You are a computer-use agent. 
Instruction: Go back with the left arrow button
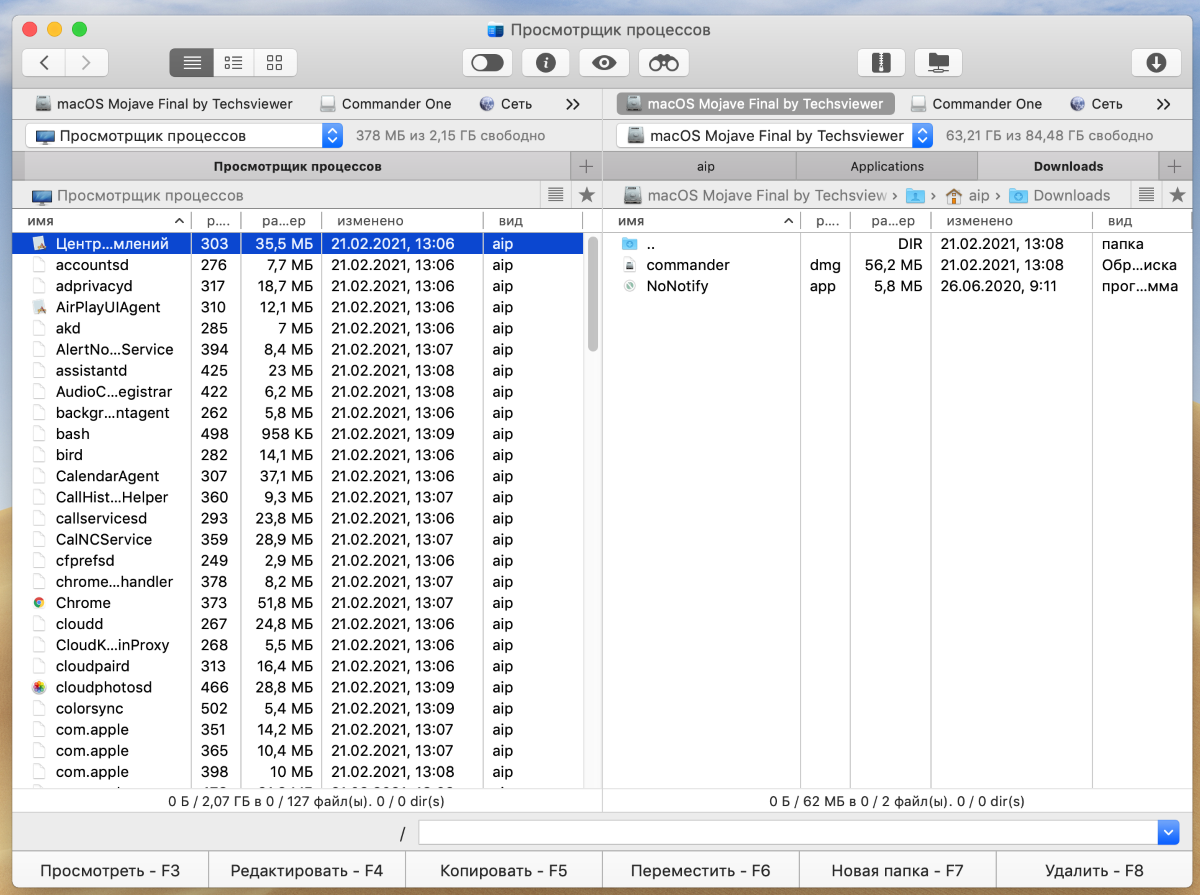click(44, 63)
